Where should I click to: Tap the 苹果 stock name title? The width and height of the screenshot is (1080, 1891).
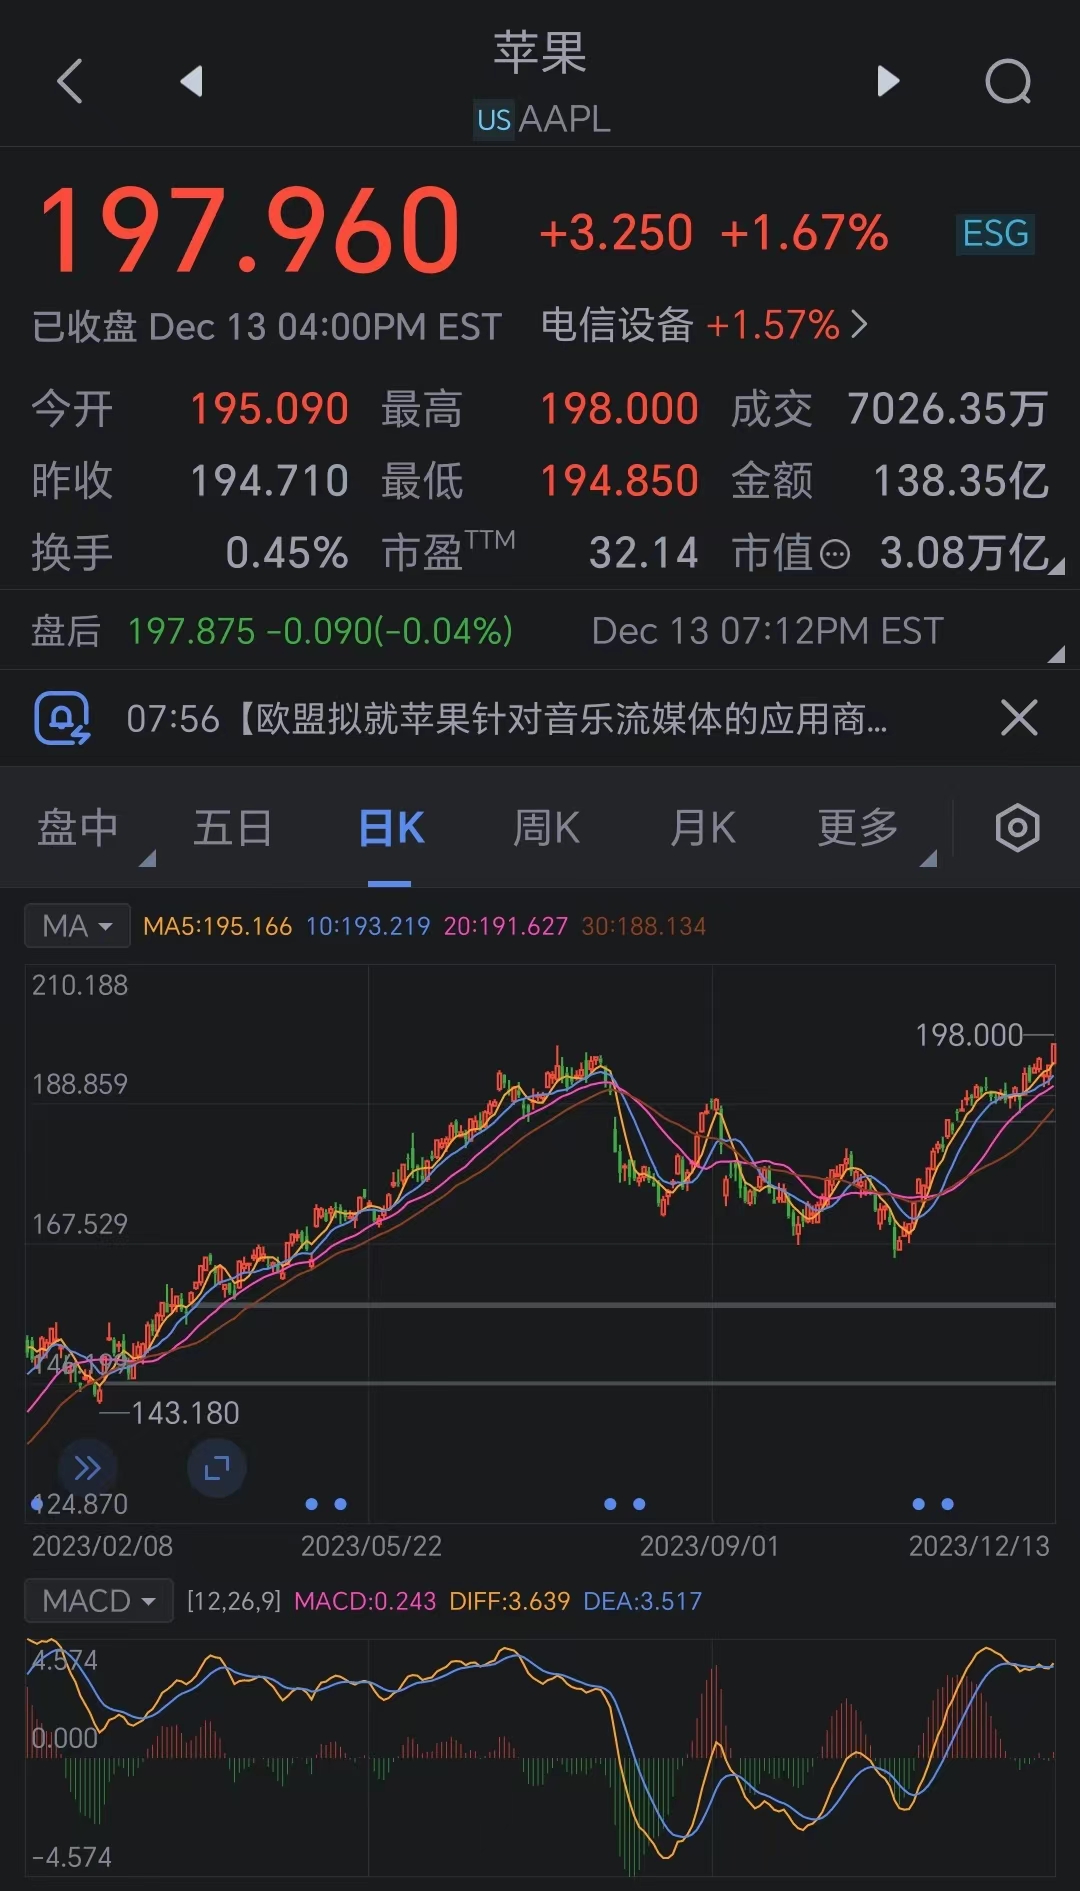point(540,53)
